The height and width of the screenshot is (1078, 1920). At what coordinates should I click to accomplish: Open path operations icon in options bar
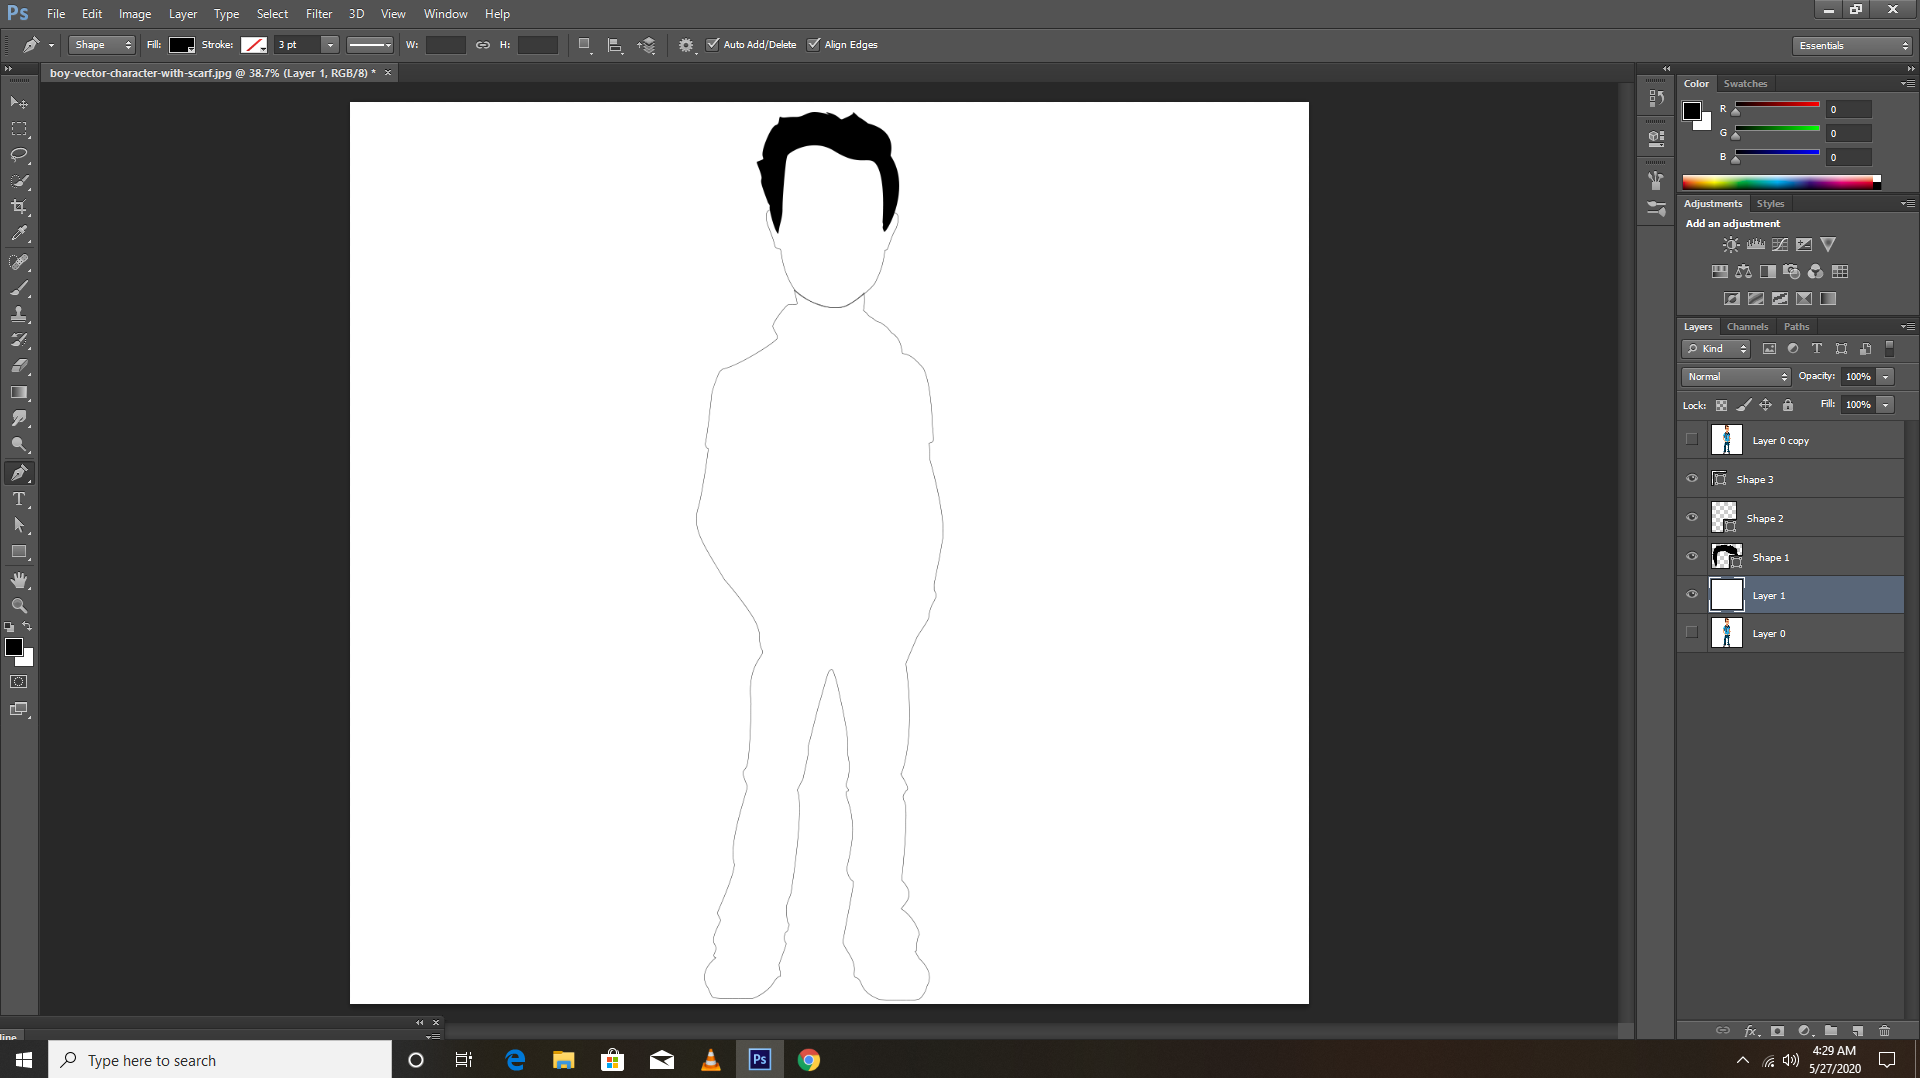(585, 45)
